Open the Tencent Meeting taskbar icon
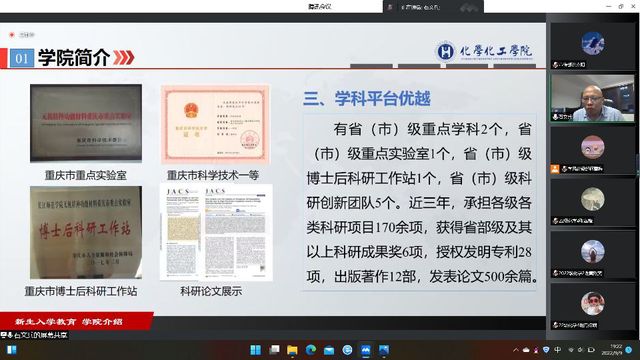The width and height of the screenshot is (640, 360). [x=365, y=350]
